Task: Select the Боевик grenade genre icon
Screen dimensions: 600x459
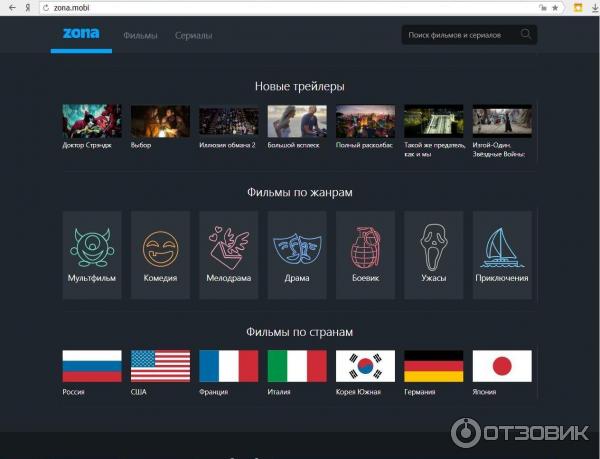Action: click(365, 247)
